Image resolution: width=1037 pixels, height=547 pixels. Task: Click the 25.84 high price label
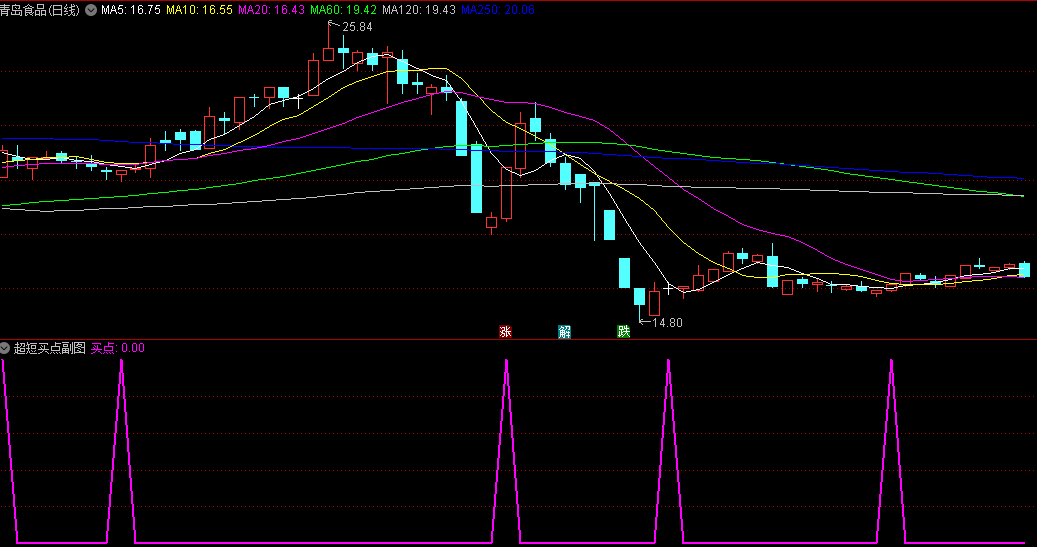click(357, 27)
